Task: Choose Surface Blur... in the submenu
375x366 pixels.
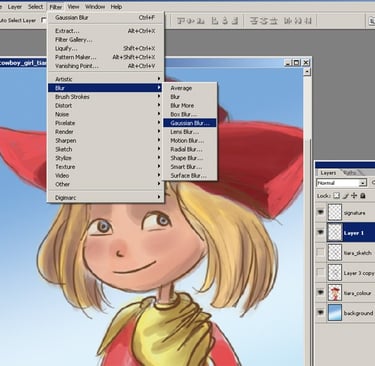Action: tap(190, 175)
